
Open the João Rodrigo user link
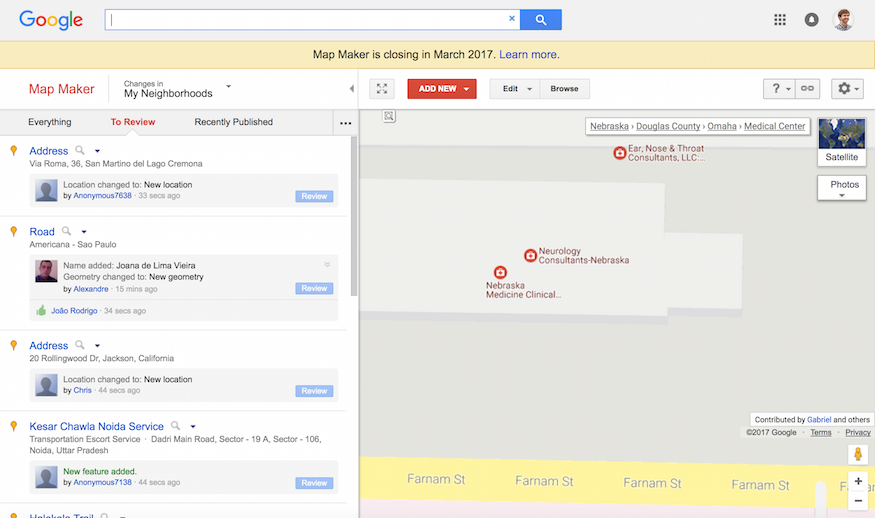coord(74,311)
